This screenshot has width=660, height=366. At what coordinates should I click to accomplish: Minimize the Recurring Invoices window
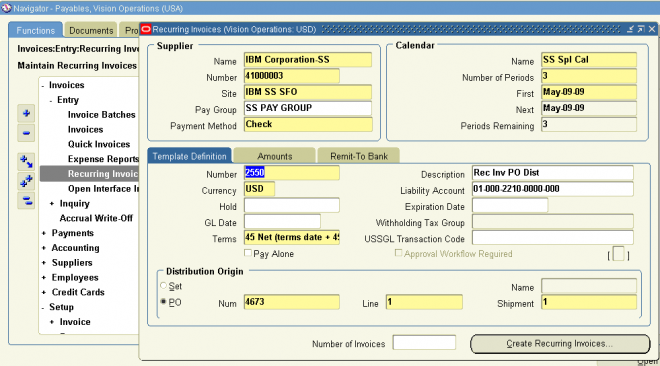tap(630, 29)
